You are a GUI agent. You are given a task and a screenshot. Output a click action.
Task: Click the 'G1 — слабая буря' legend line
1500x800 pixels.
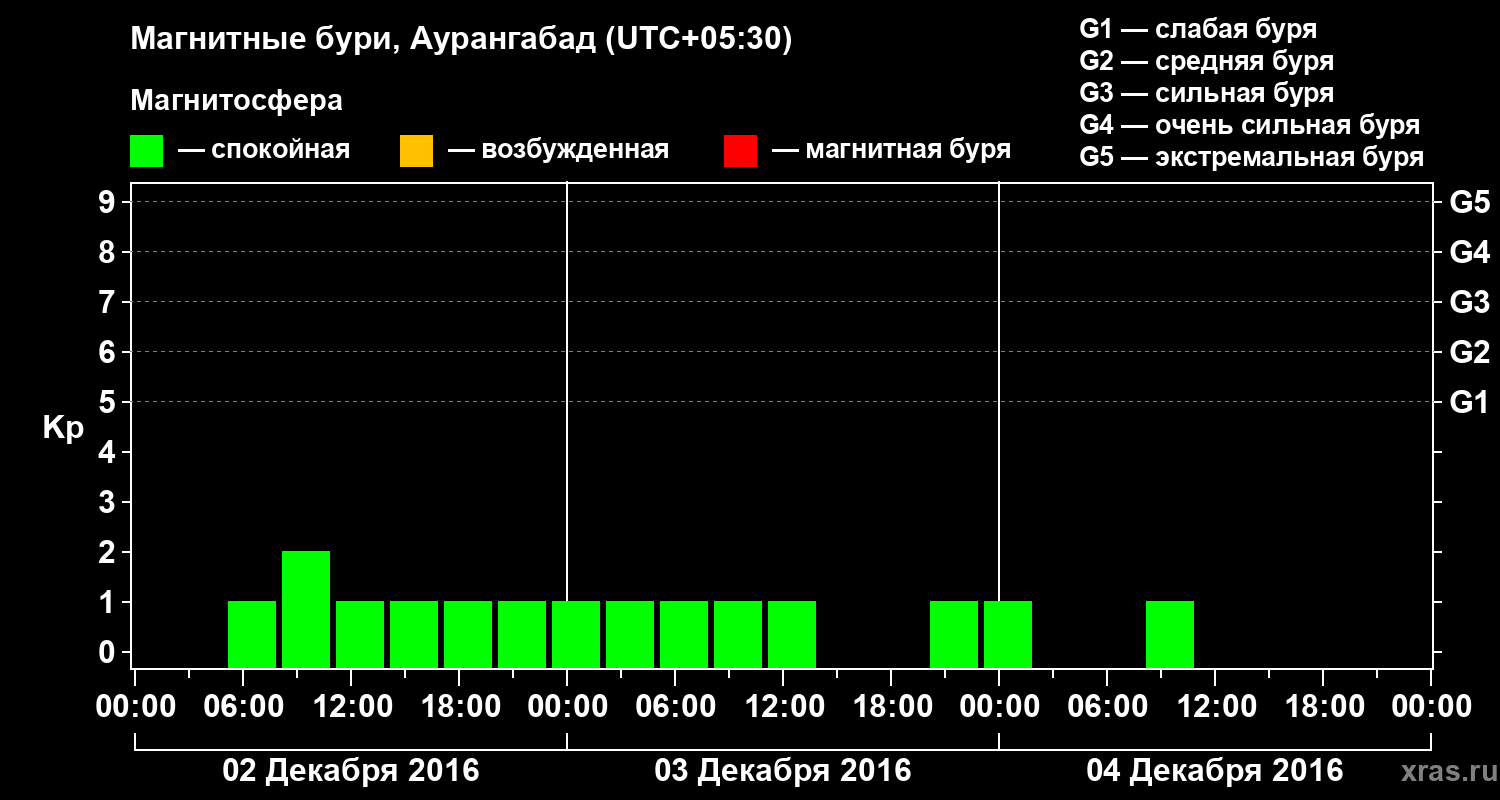click(x=1198, y=29)
